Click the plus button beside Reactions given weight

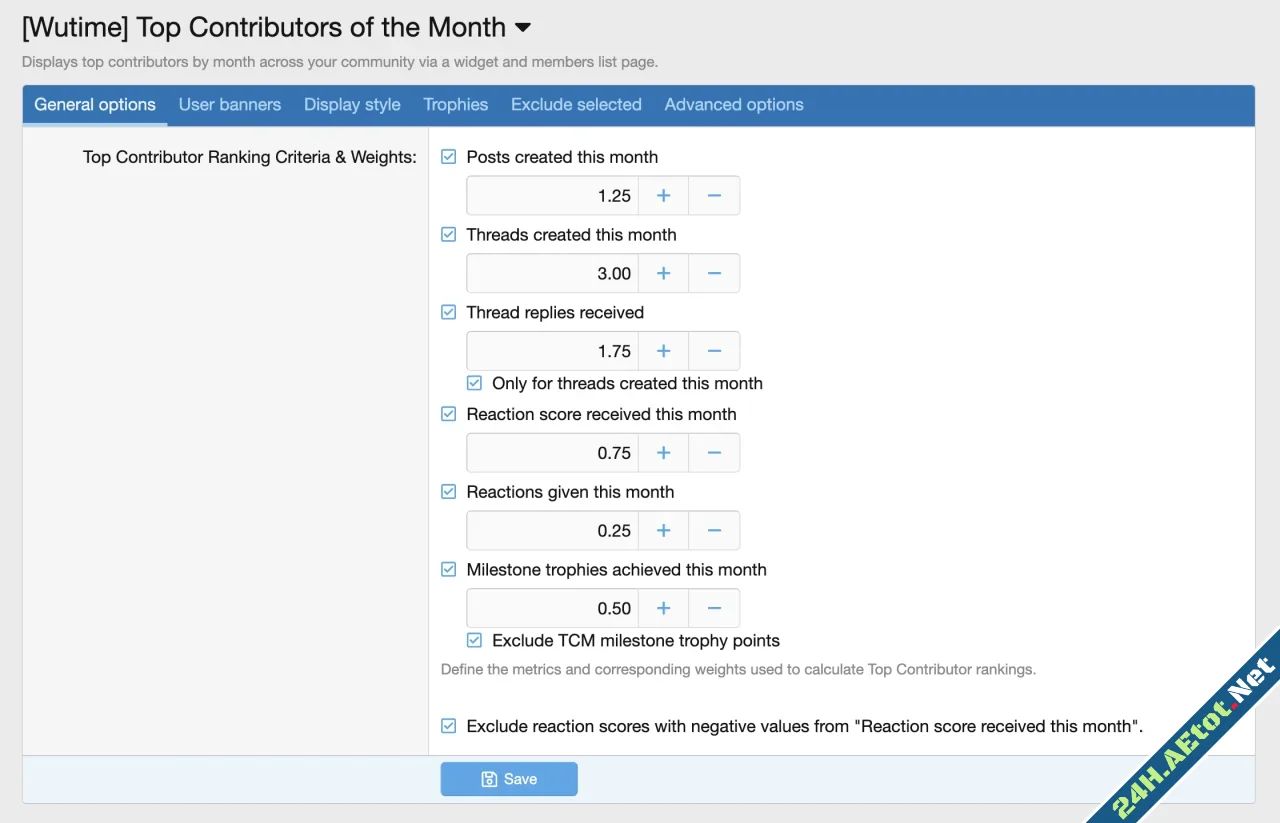click(x=663, y=530)
